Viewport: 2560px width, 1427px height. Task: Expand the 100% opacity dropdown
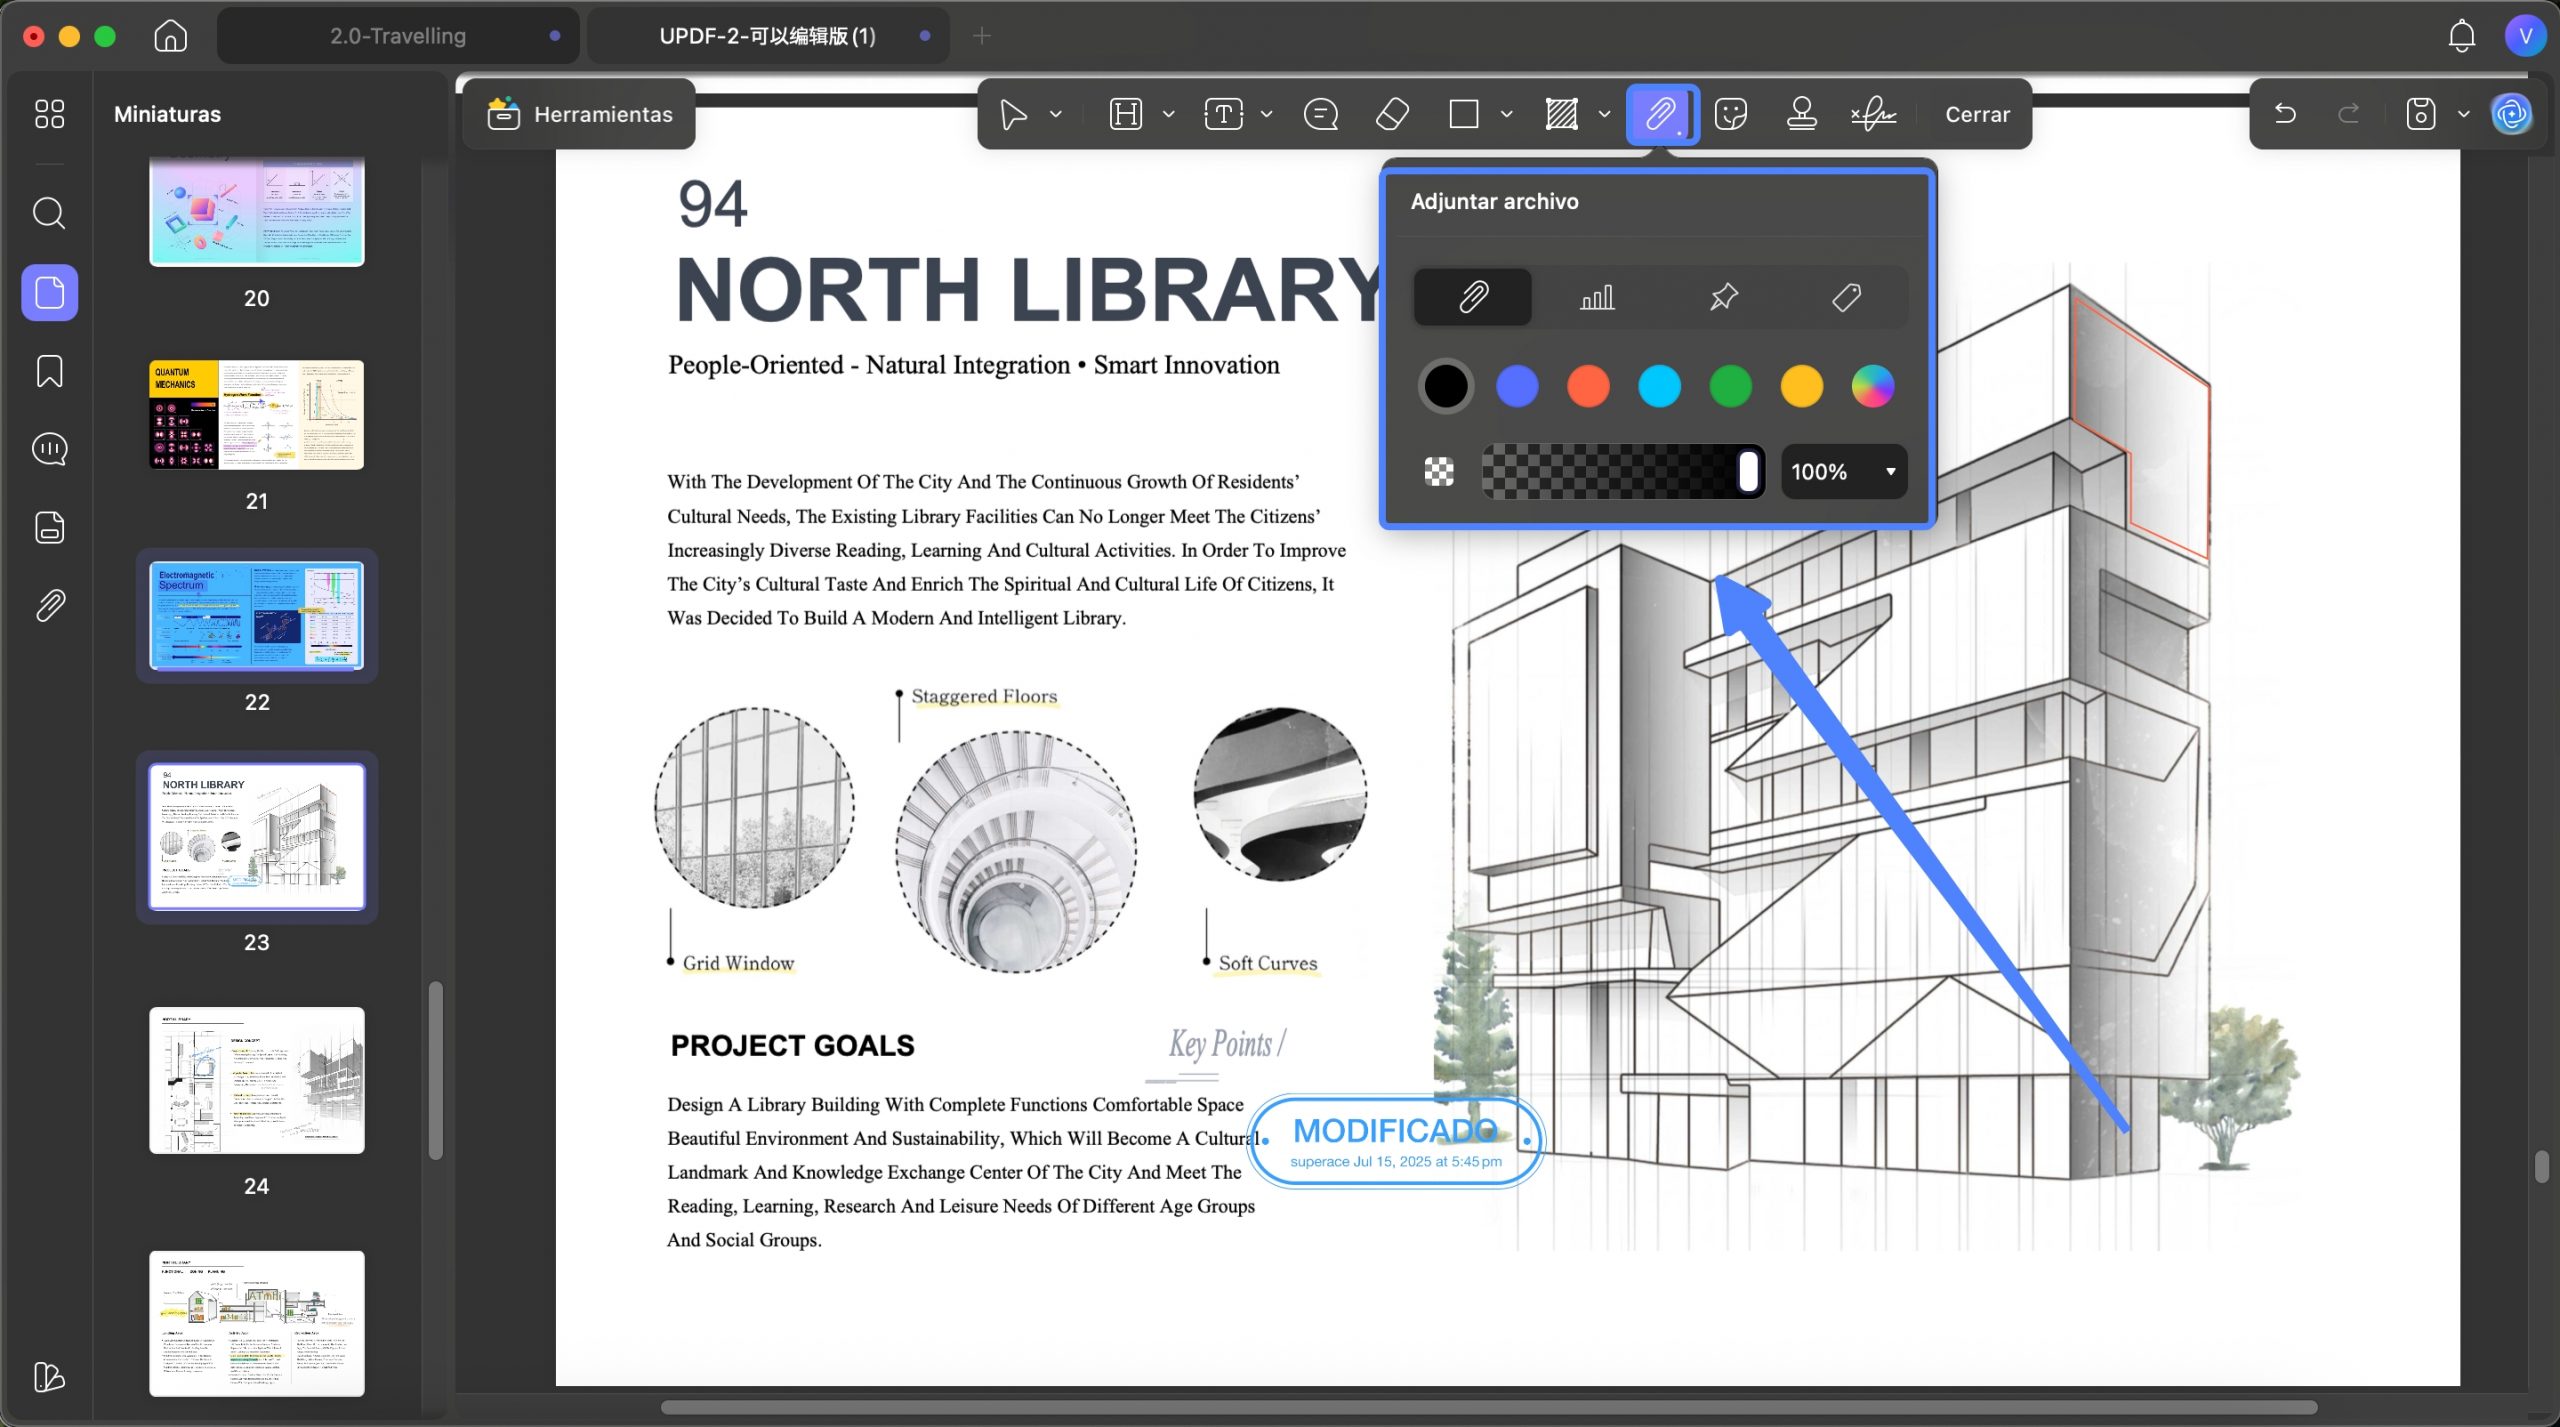[x=1844, y=472]
